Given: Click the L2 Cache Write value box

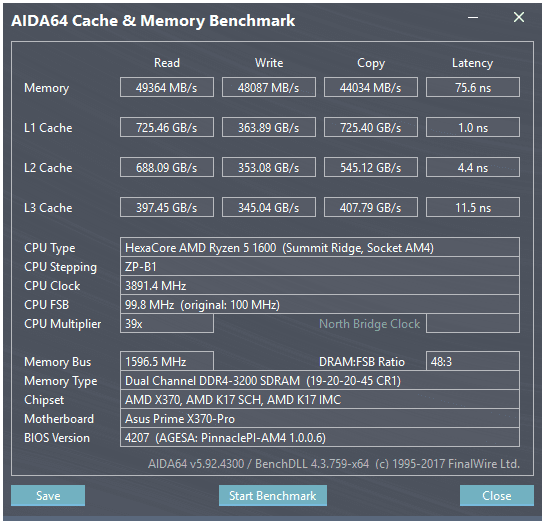Looking at the screenshot, I should coord(269,167).
